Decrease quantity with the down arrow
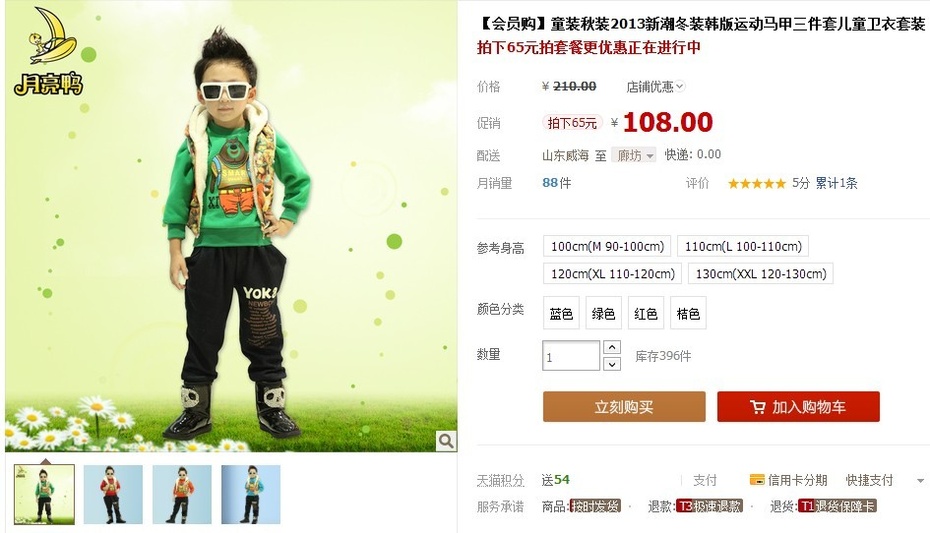Viewport: 930px width, 533px height. [612, 363]
